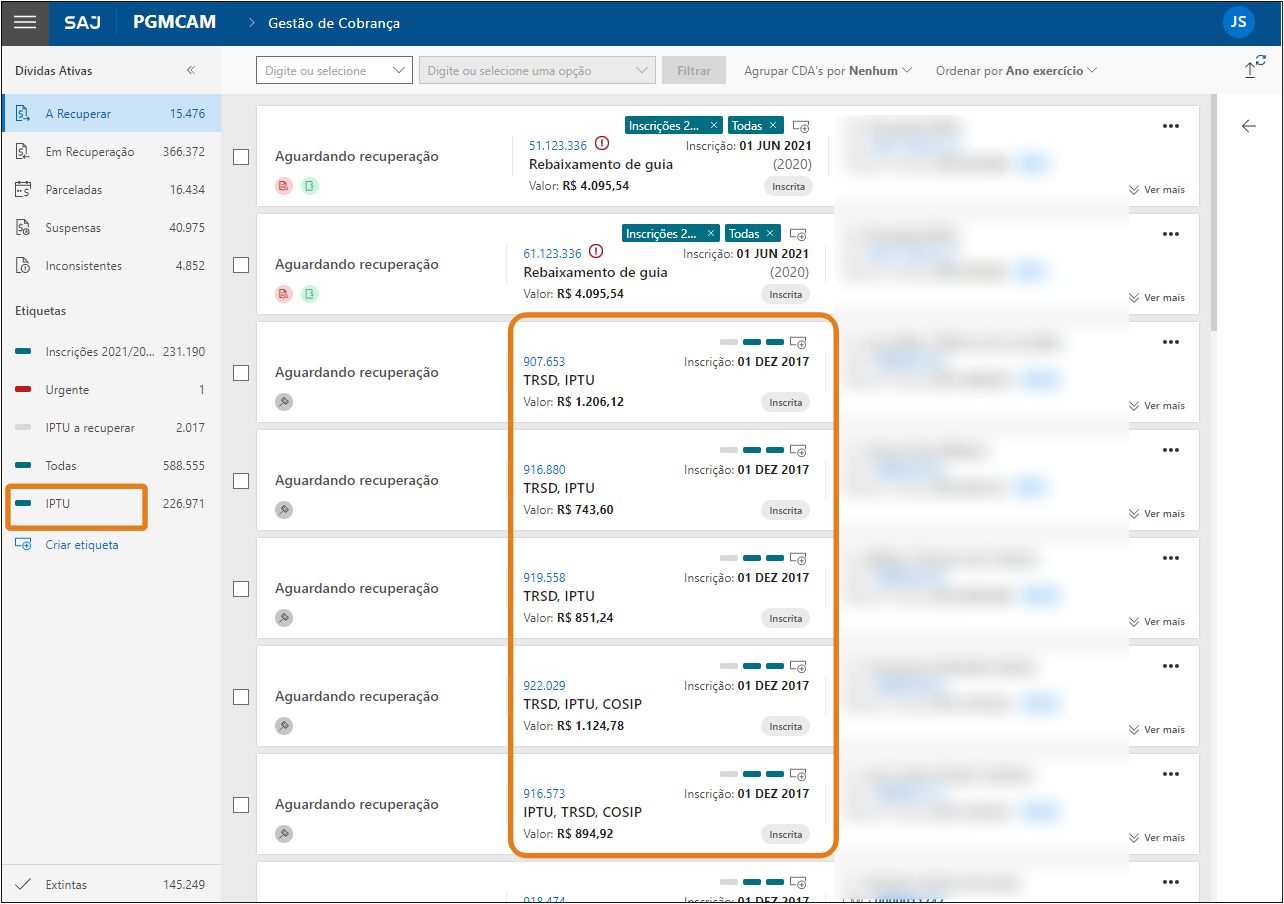Viewport: 1284px width, 904px height.
Task: Expand Ver mais for debt 907.653
Action: tap(1157, 405)
